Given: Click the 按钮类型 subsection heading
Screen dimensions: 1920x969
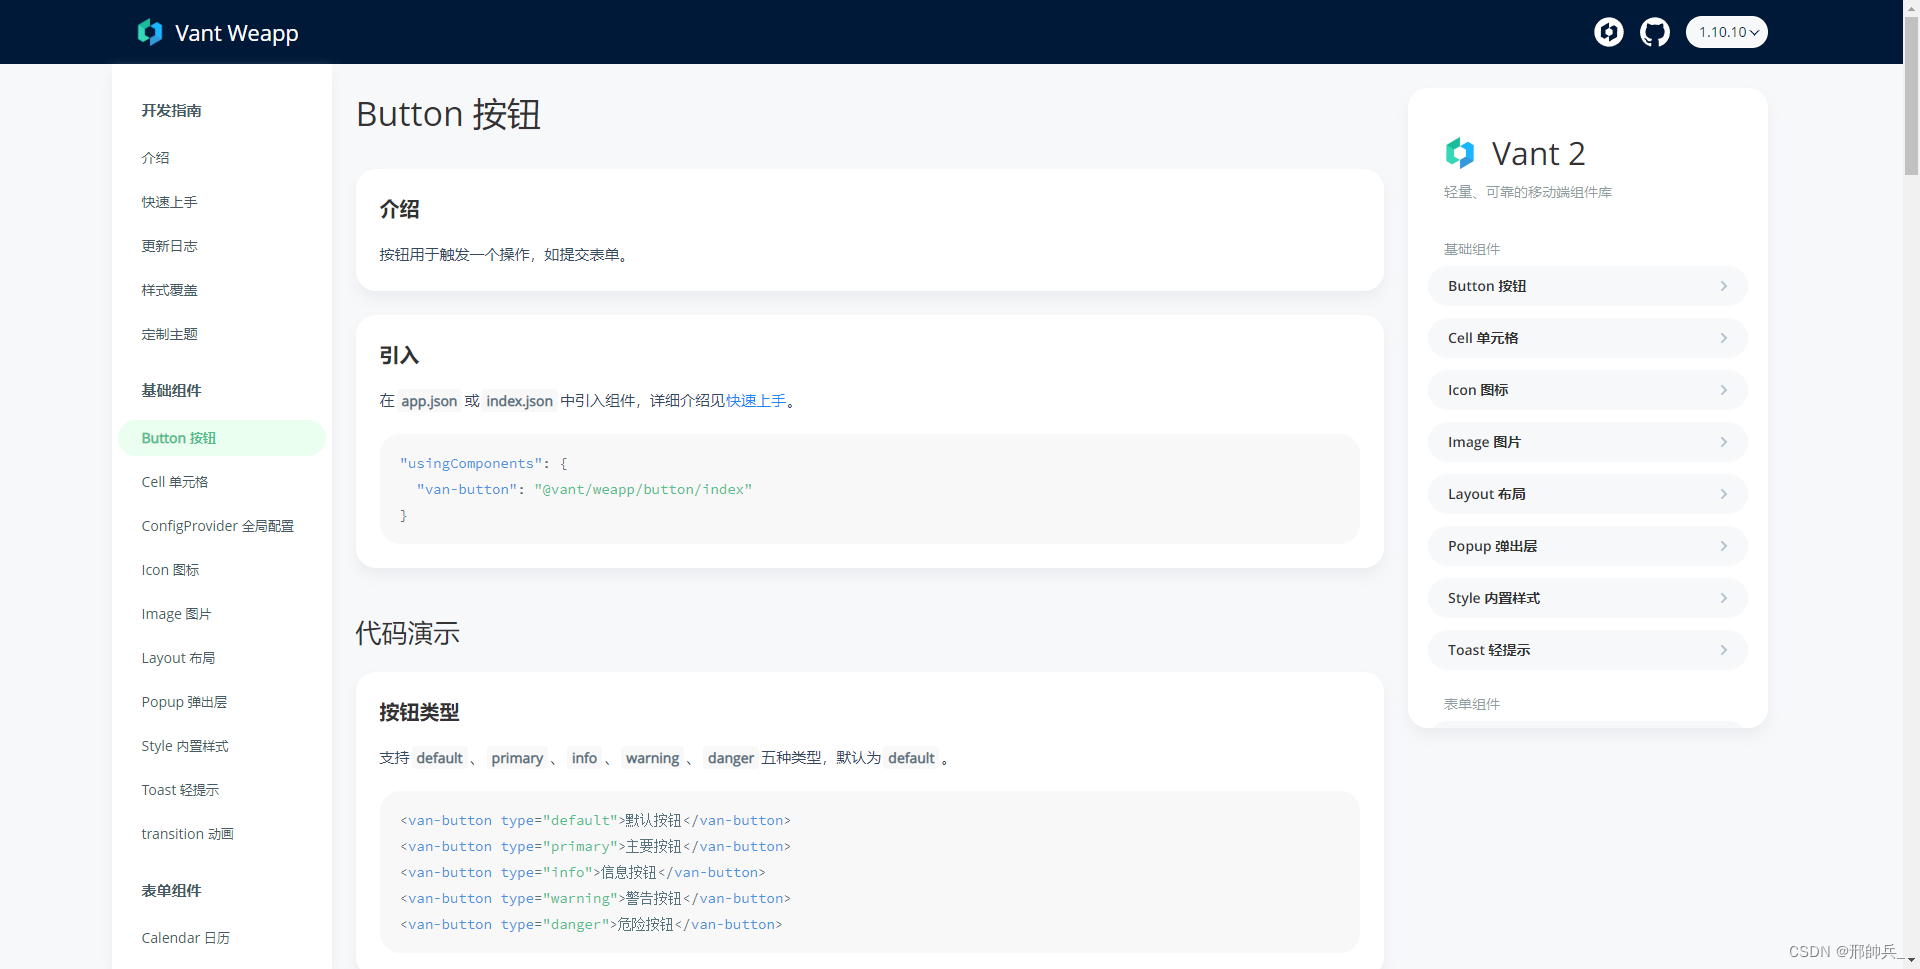Looking at the screenshot, I should [419, 712].
